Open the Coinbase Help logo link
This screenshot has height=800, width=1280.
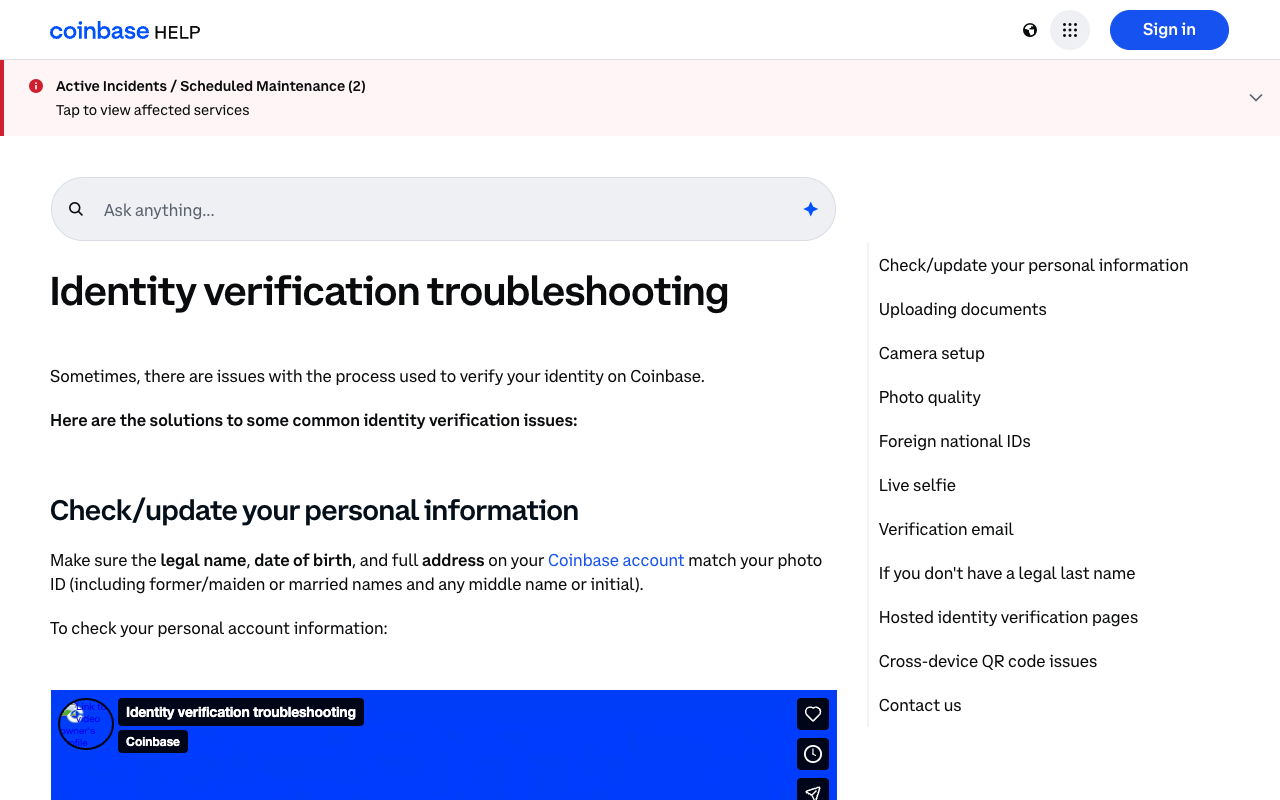(125, 31)
